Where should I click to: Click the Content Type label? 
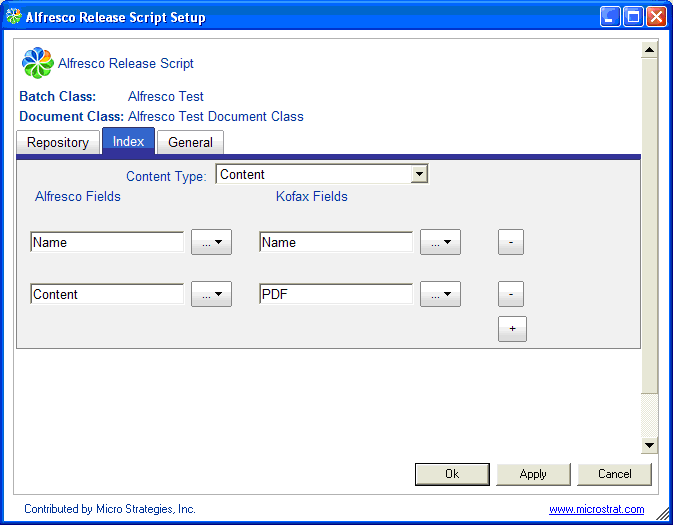167,176
